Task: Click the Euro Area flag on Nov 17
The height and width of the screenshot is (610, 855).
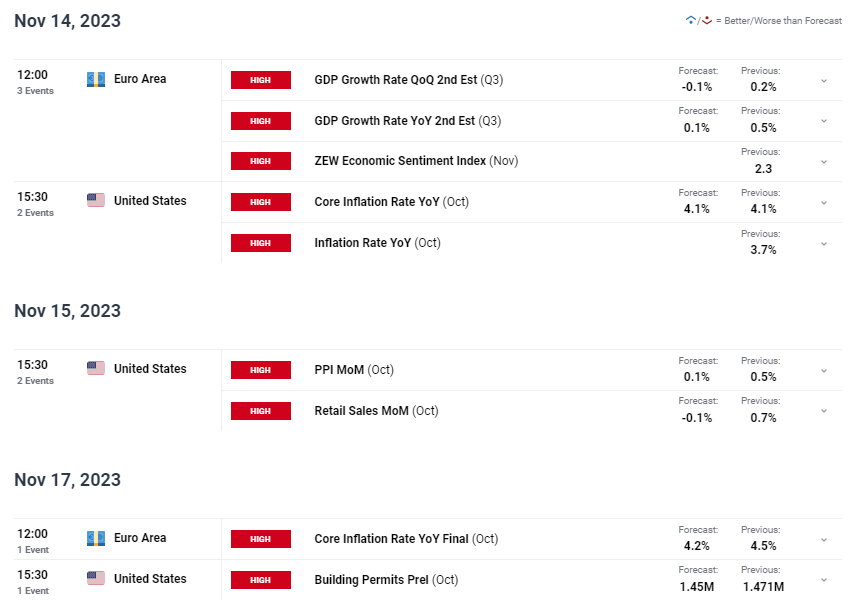Action: coord(96,538)
